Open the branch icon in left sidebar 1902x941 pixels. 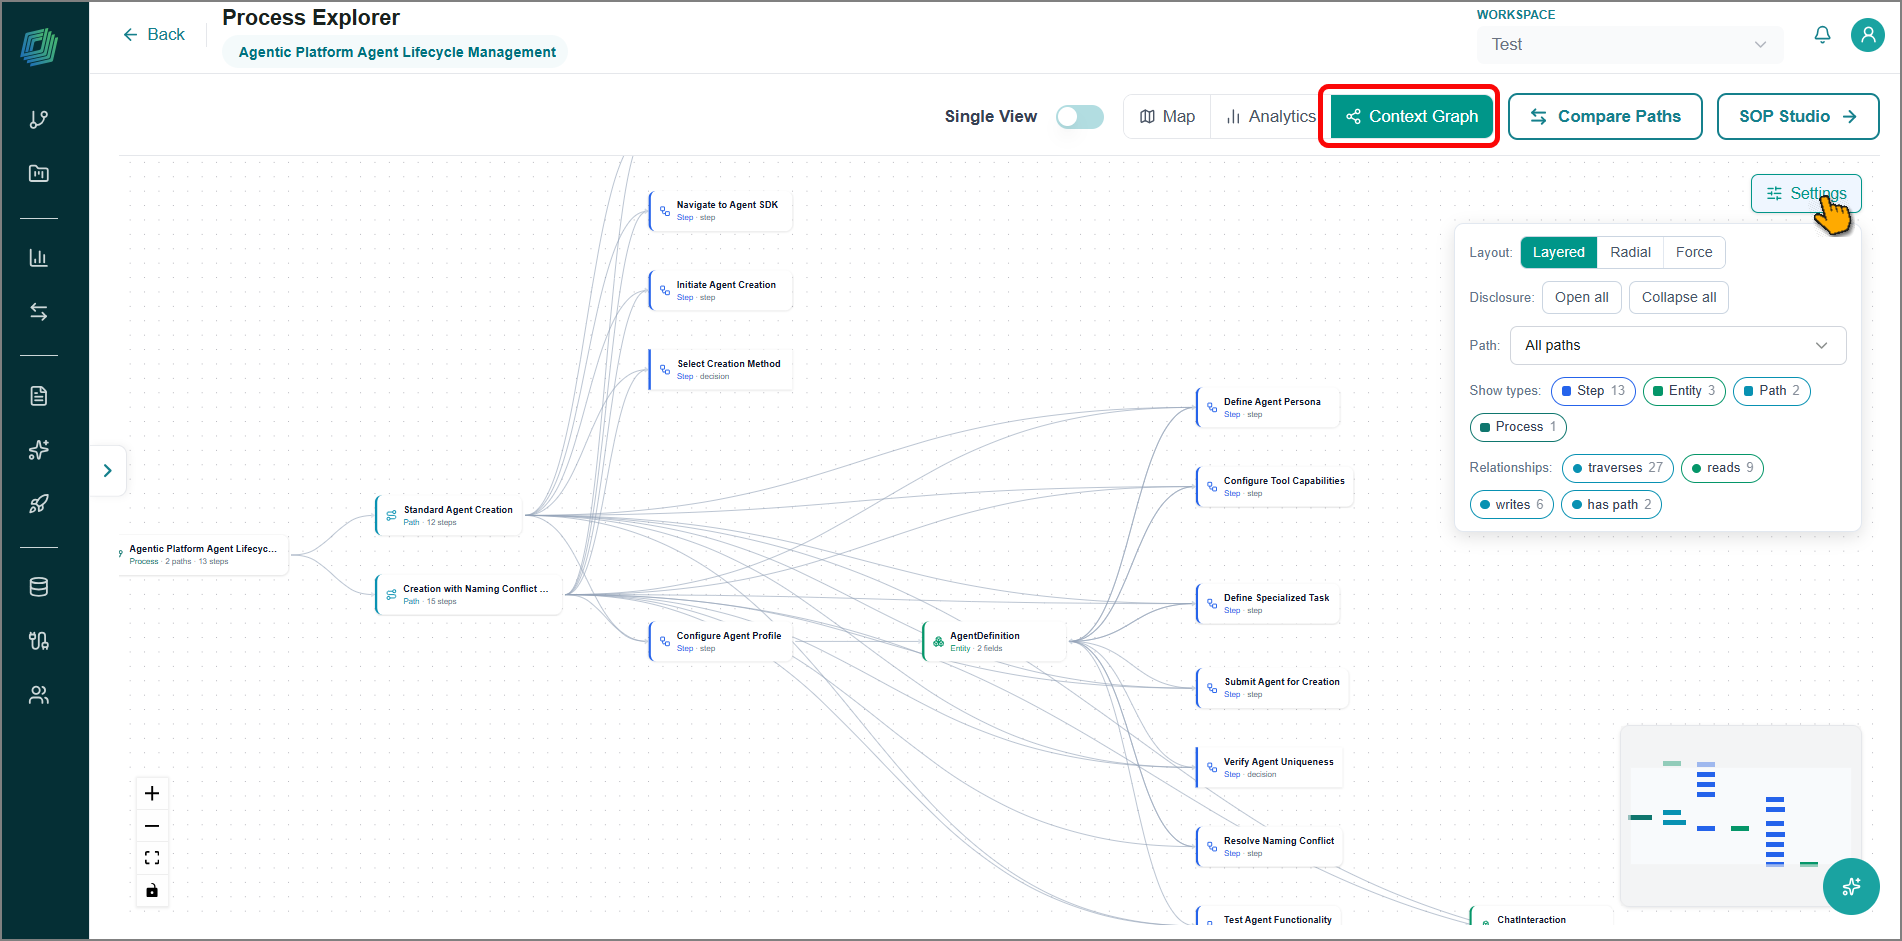39,120
